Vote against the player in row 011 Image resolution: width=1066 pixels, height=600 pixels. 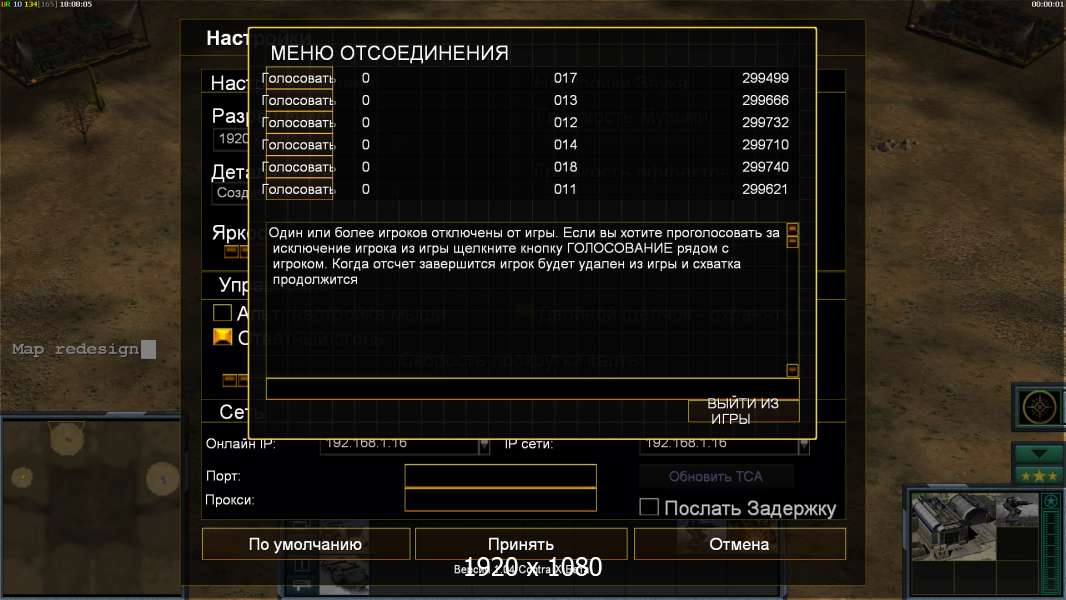tap(298, 190)
